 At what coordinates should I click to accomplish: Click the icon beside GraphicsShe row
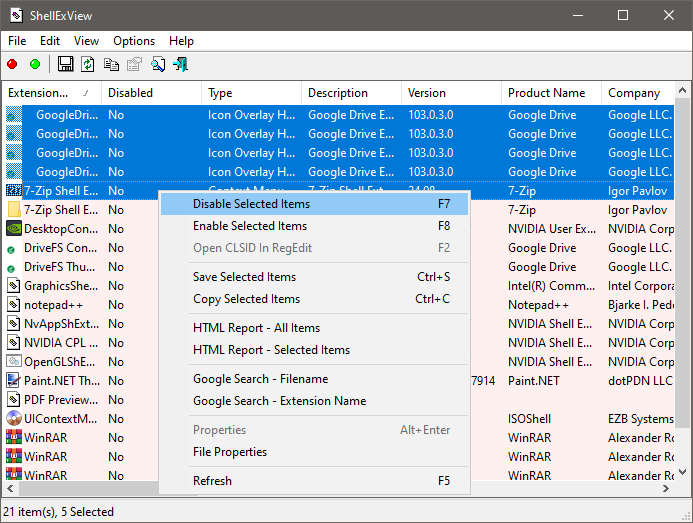[14, 286]
